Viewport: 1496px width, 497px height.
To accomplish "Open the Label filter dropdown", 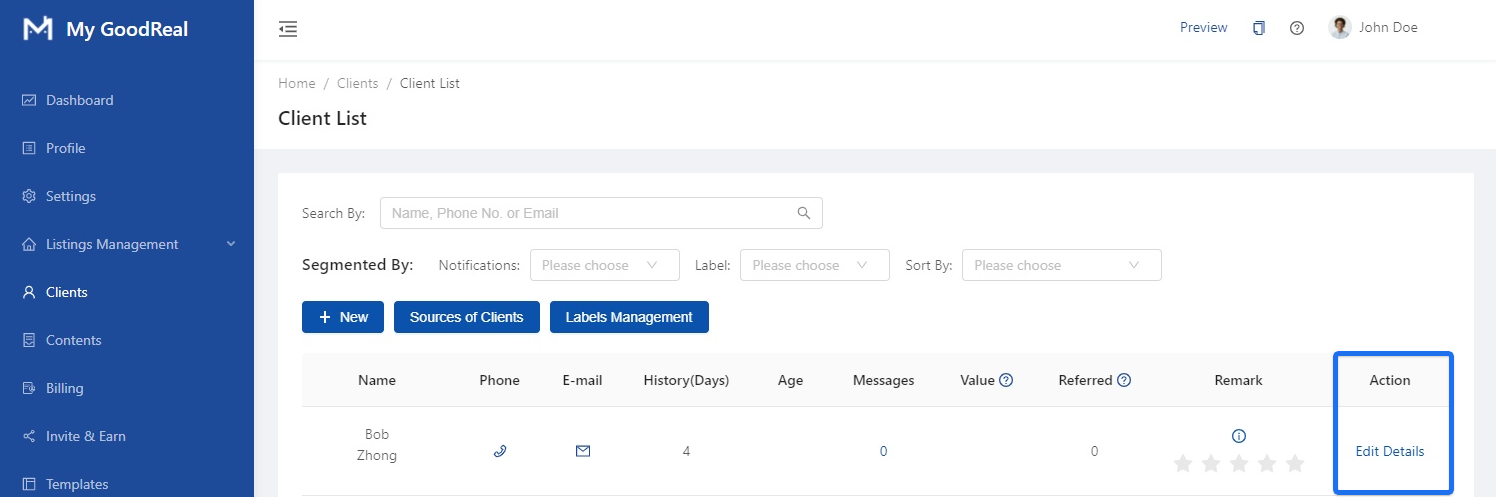I will pos(814,265).
